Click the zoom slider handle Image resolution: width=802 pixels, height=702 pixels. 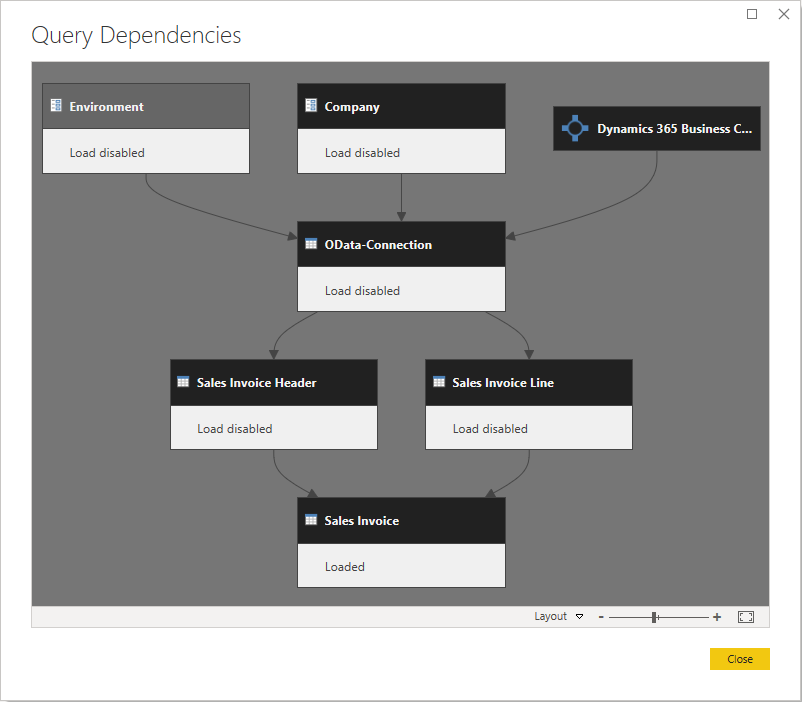coord(654,617)
